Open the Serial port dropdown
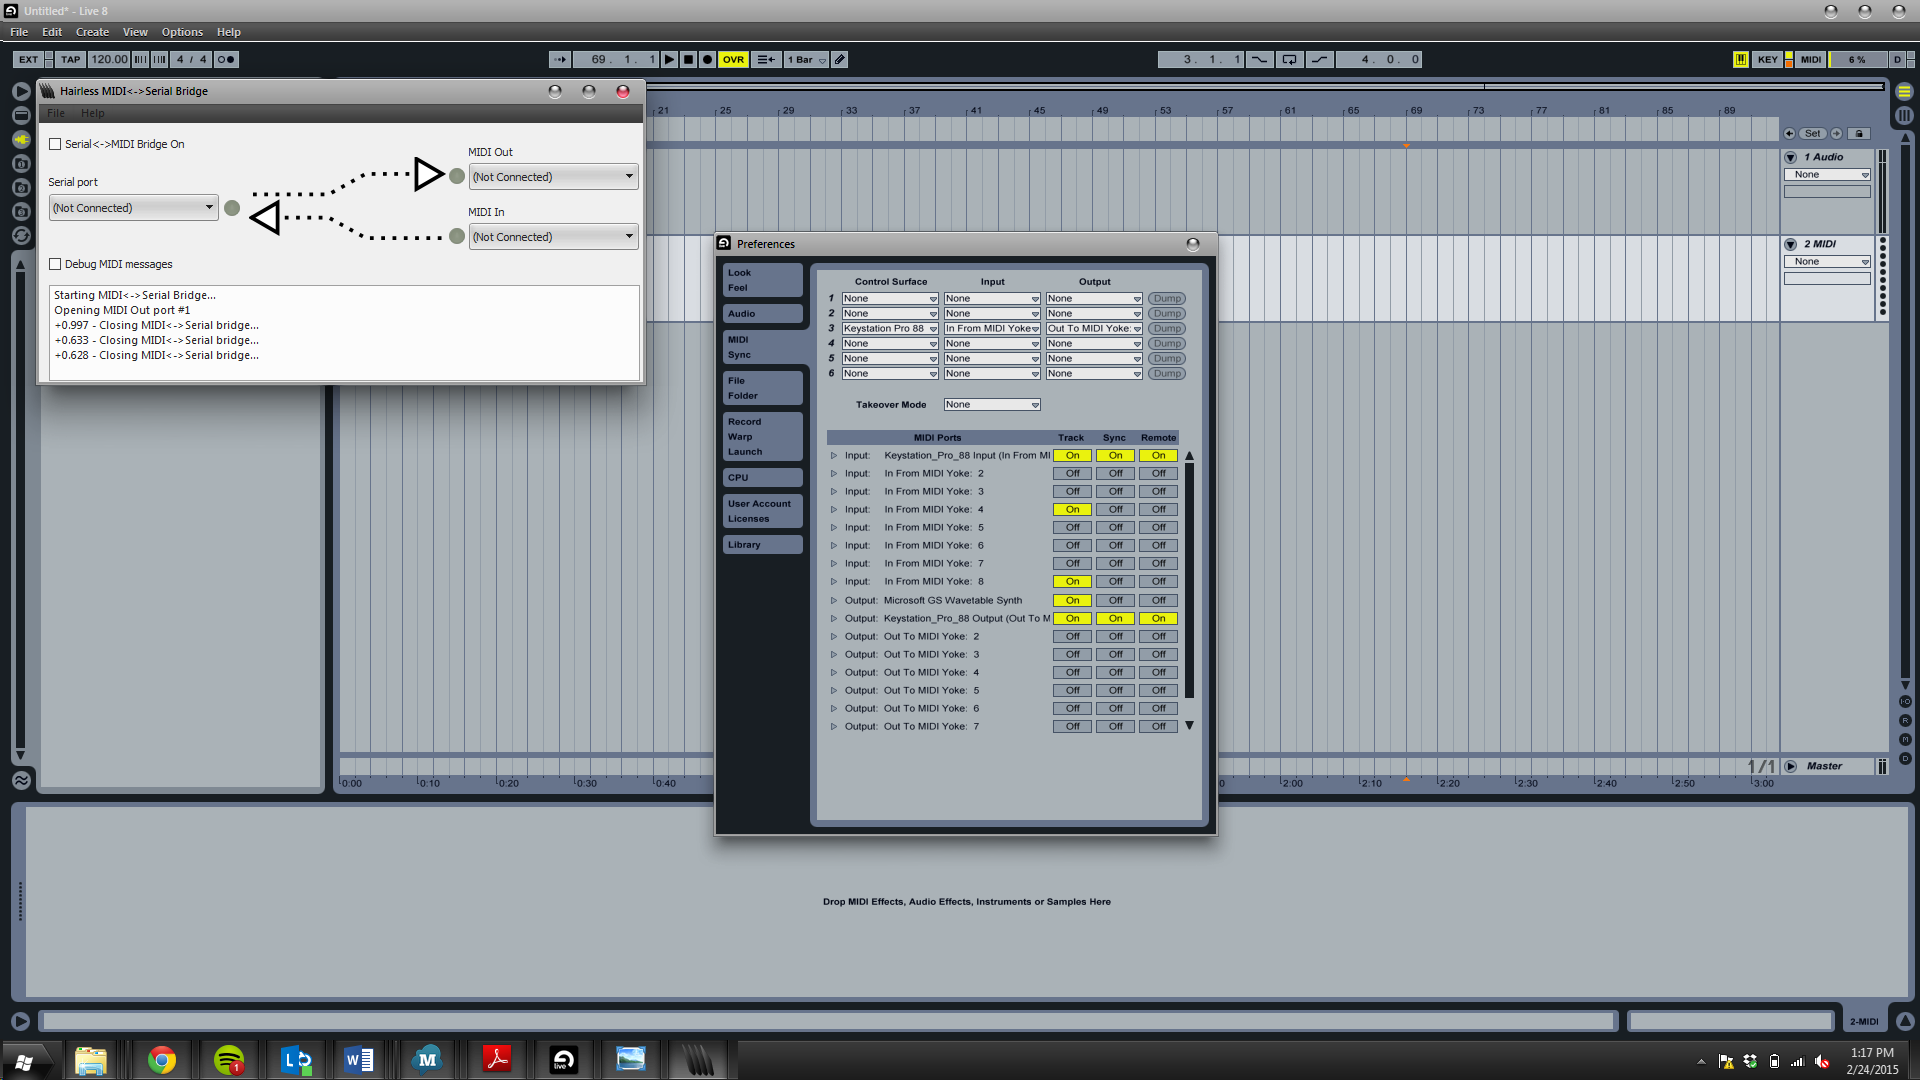 (x=133, y=207)
